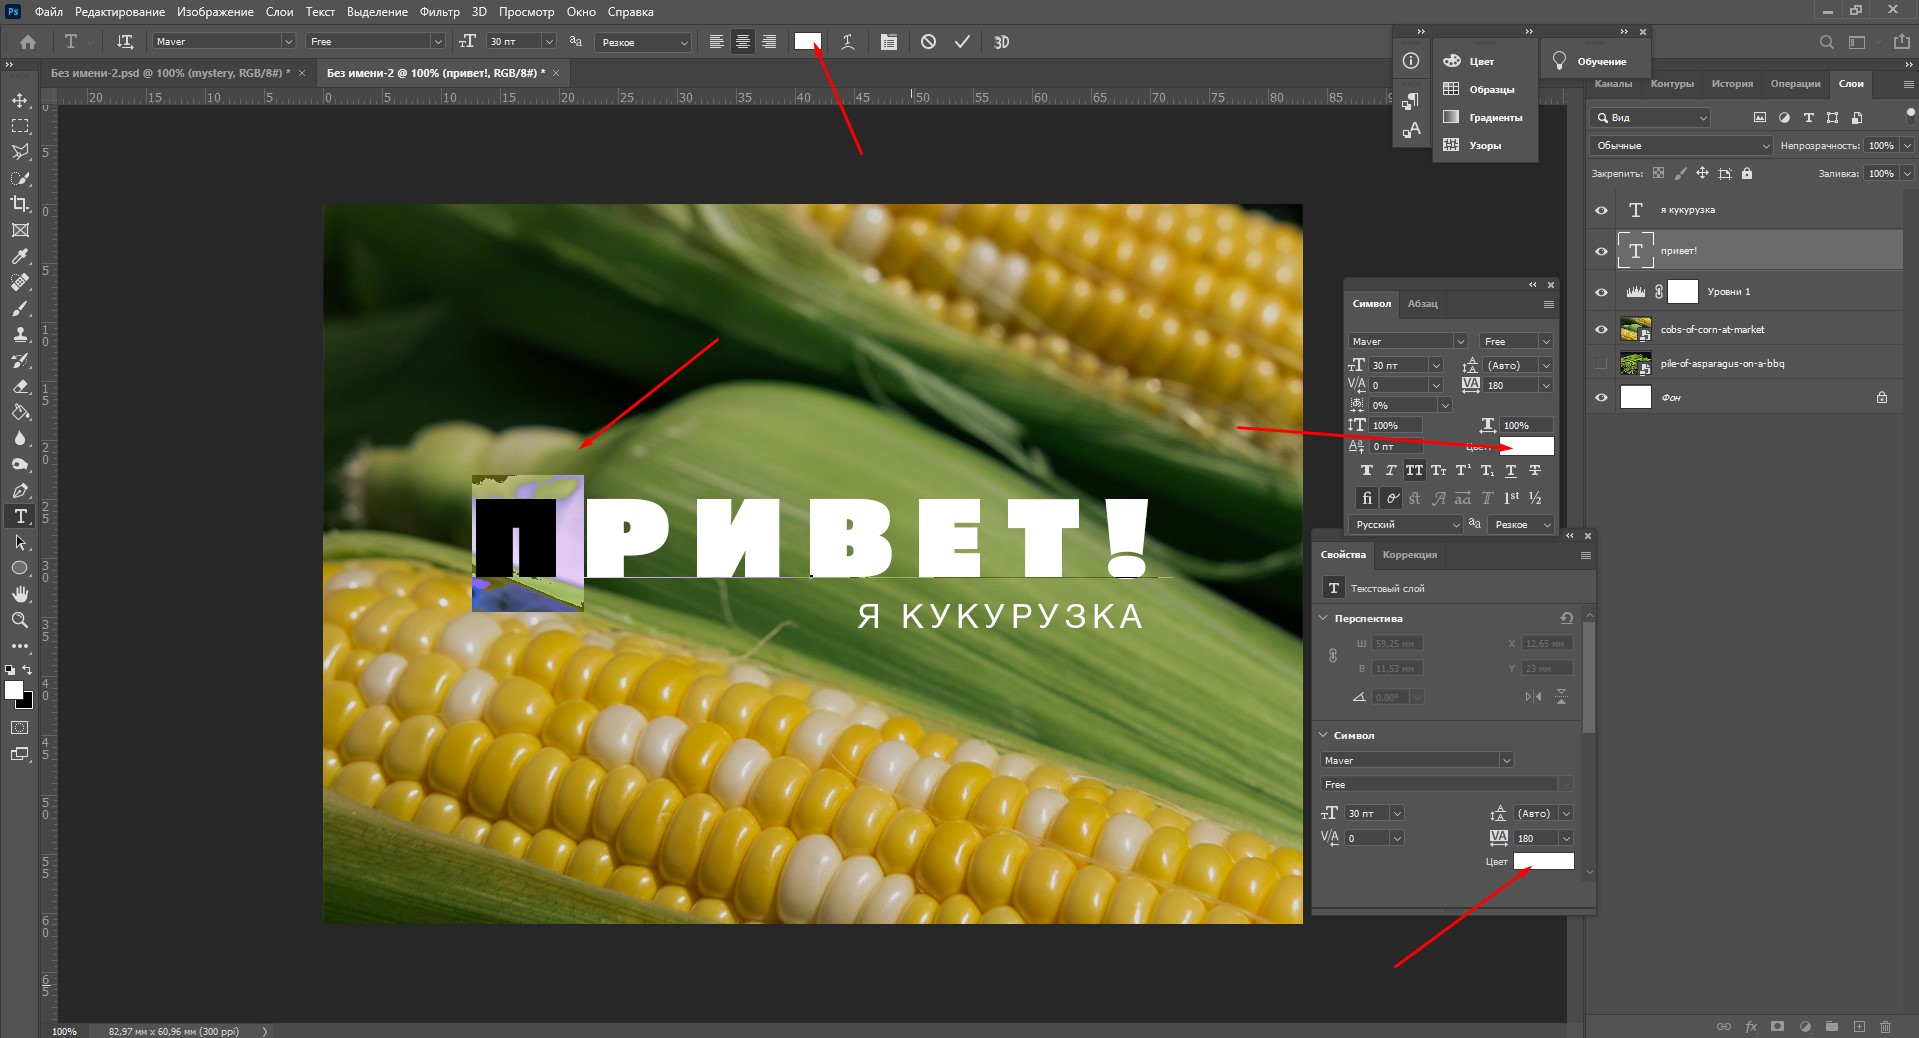Open warp text options
Viewport: 1919px width, 1038px height.
(x=847, y=42)
